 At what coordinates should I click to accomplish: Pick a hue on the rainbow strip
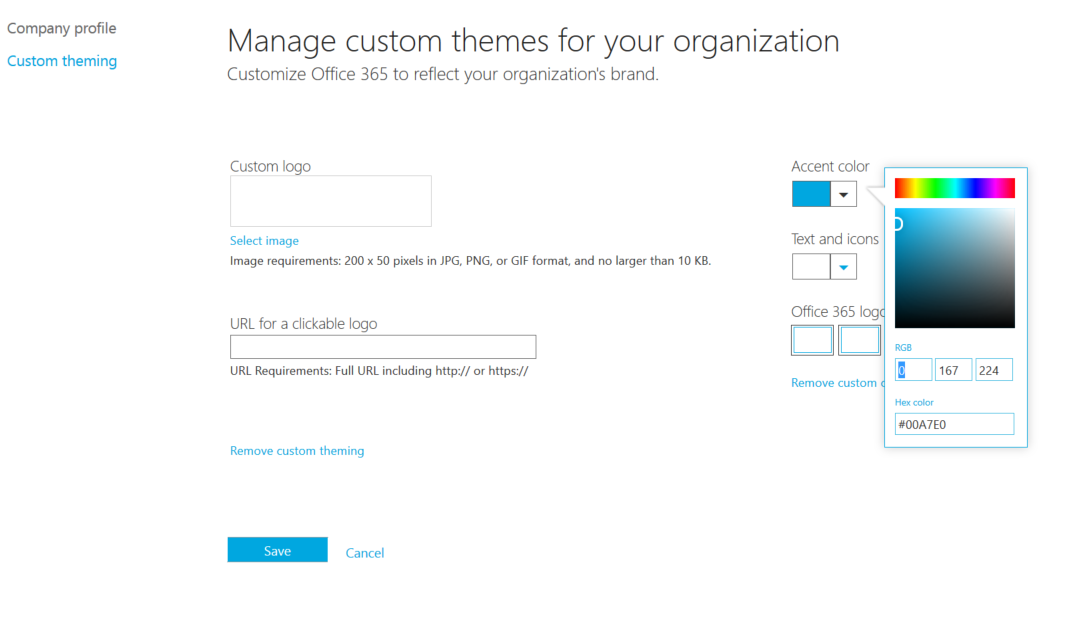tap(955, 187)
